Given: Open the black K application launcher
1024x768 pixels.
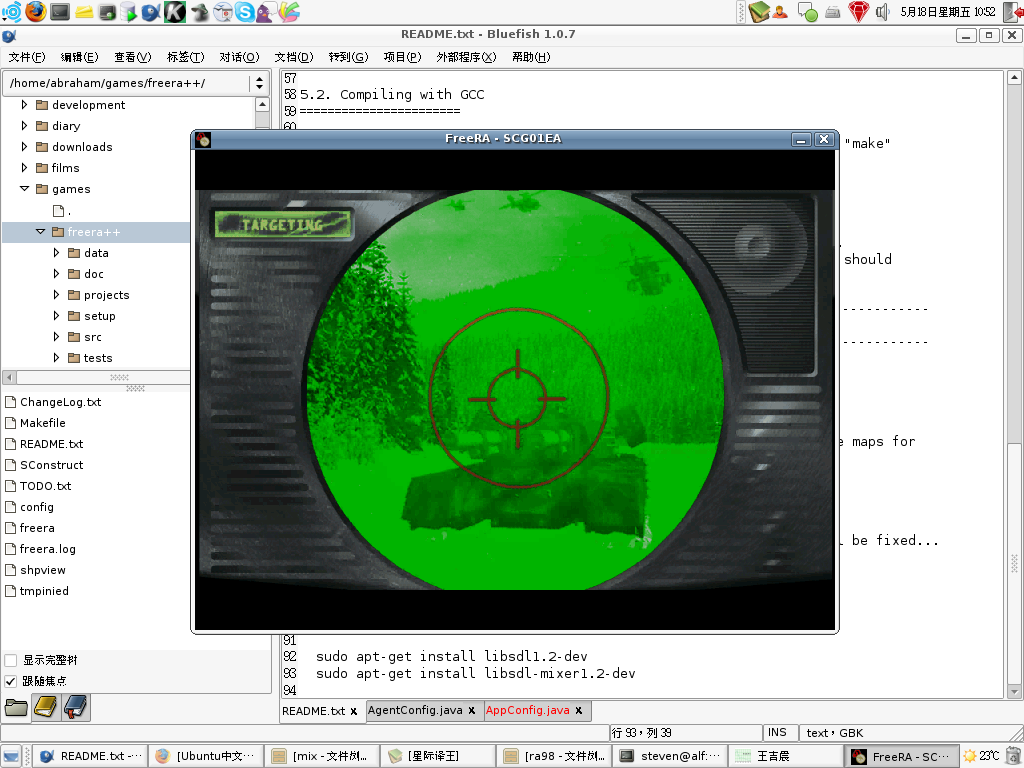Looking at the screenshot, I should coord(174,12).
